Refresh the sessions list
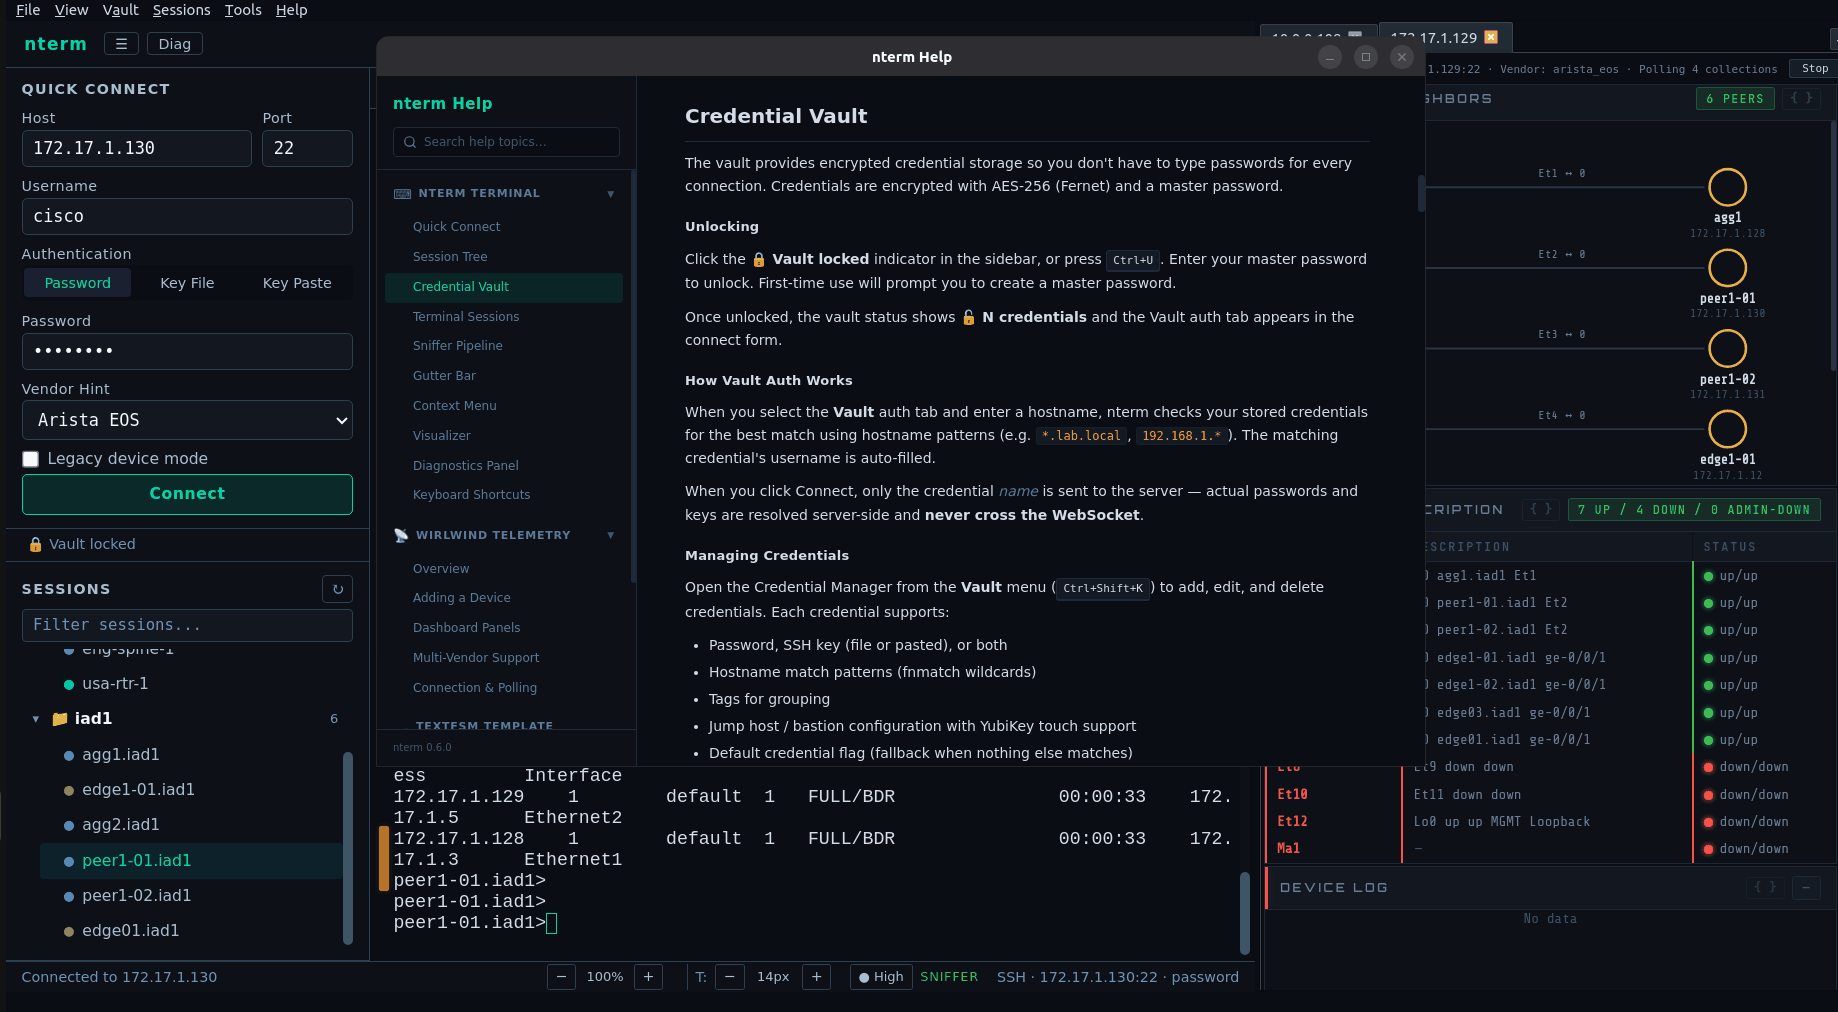Screen dimensions: 1838x1012 (337, 589)
